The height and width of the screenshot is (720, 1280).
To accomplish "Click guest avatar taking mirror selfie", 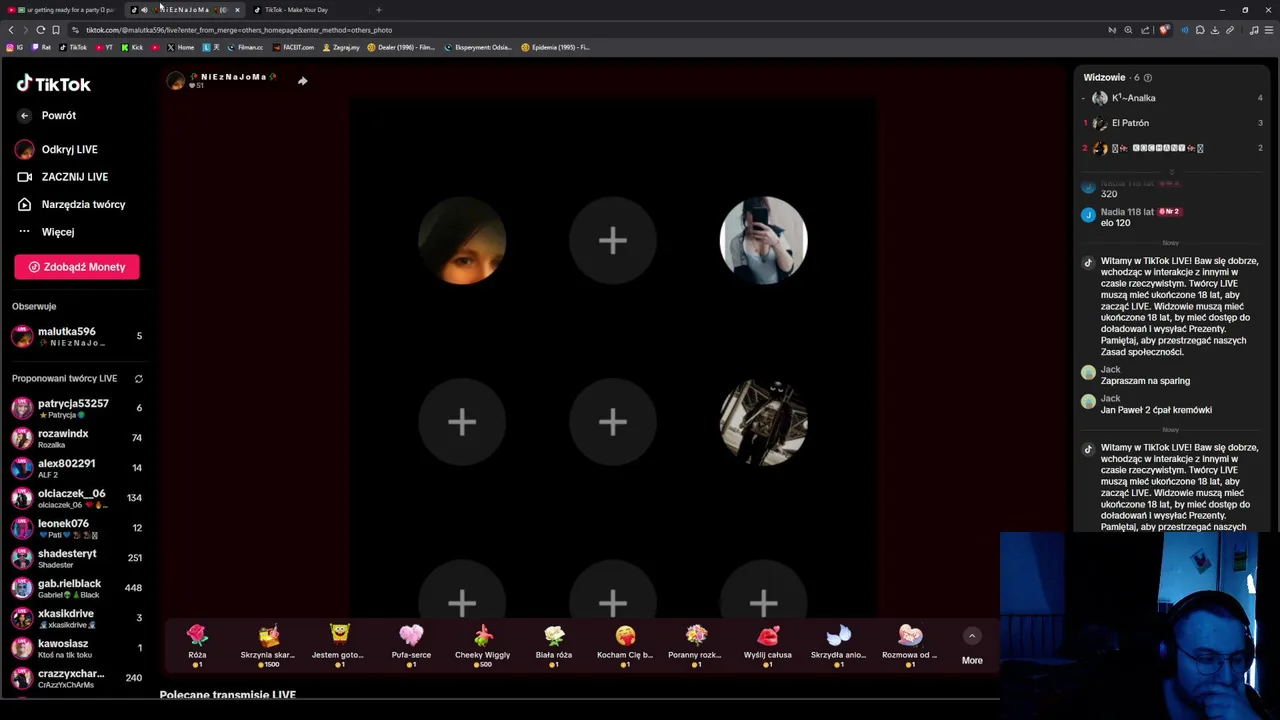I will (763, 240).
